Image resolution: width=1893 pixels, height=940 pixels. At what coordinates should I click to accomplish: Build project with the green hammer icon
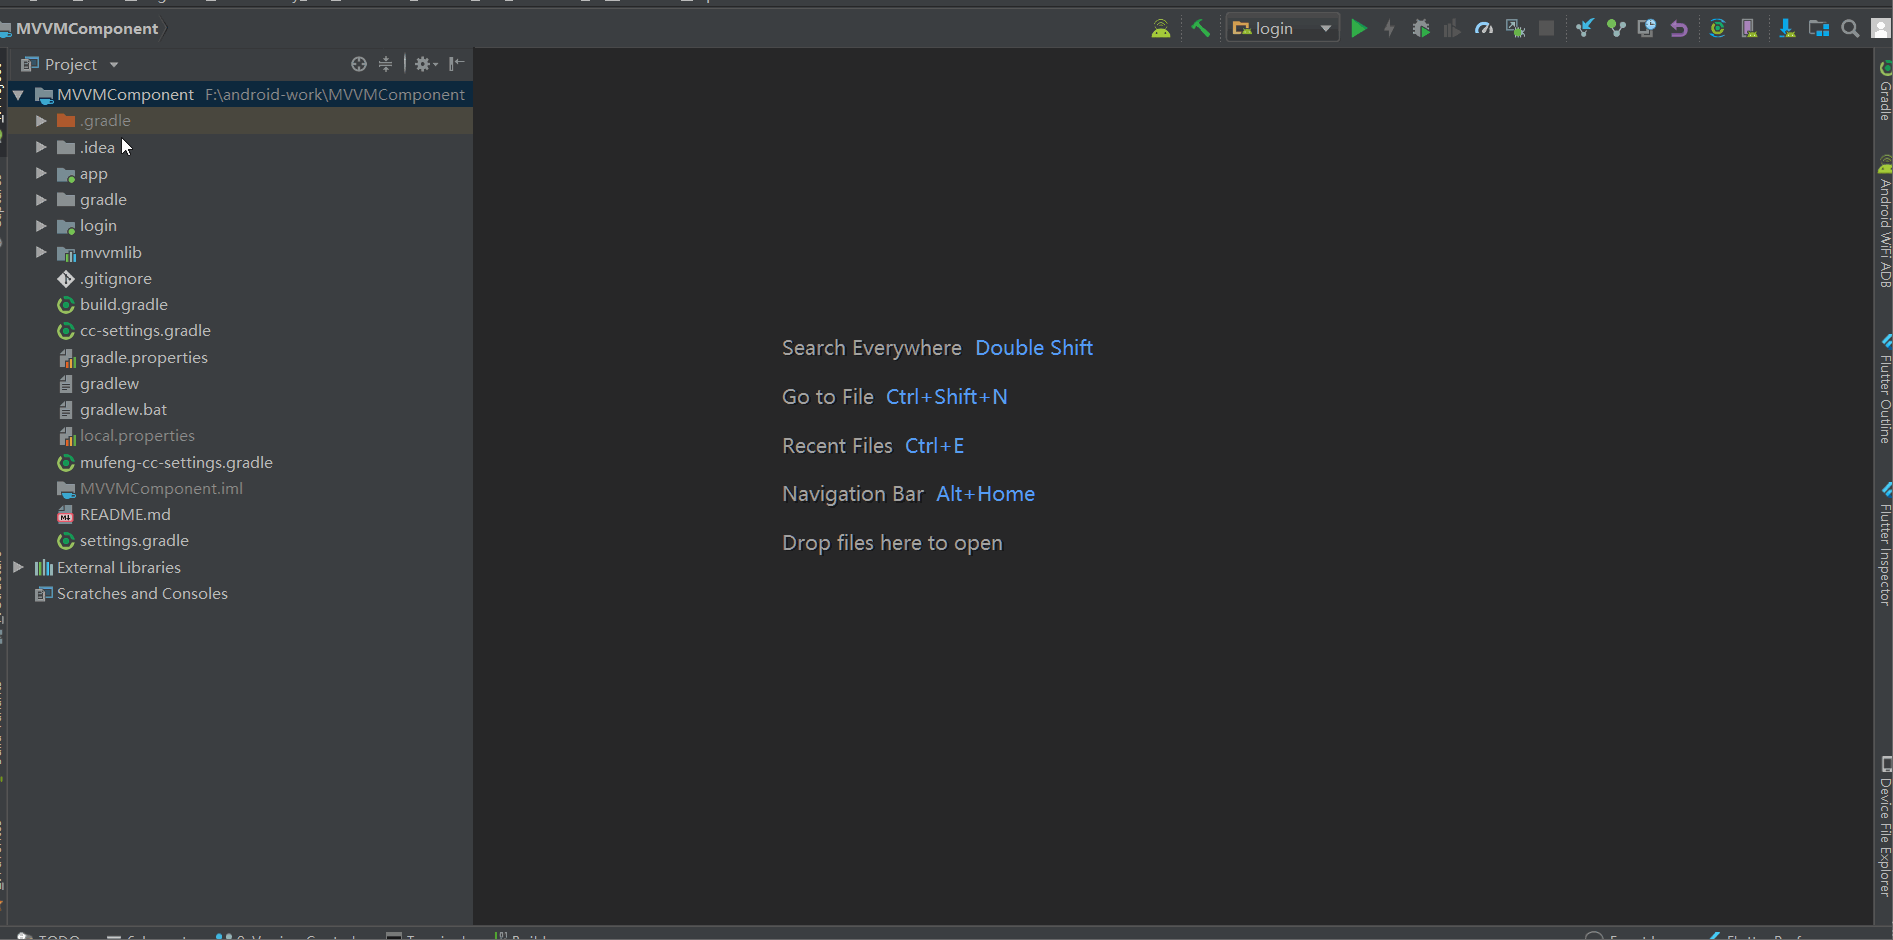click(1201, 29)
